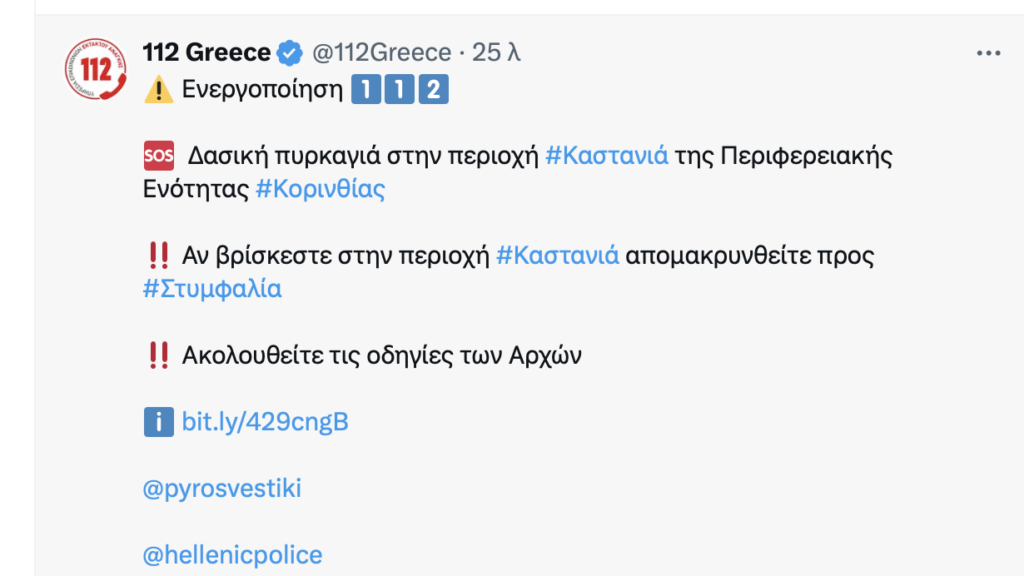This screenshot has width=1024, height=576.
Task: Click the blue verified badge
Action: coord(290,53)
